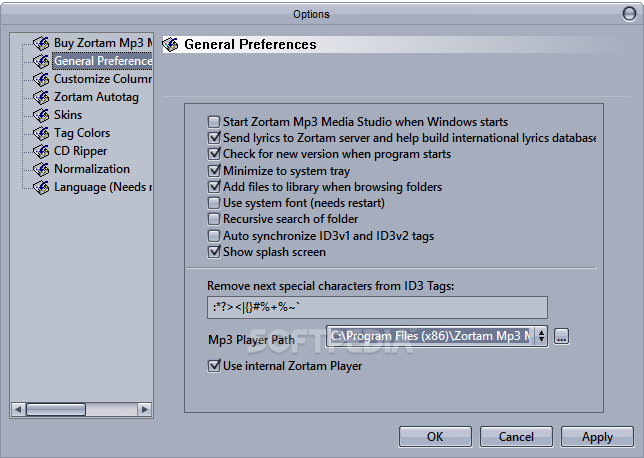Check Recursive search of folder

click(214, 219)
